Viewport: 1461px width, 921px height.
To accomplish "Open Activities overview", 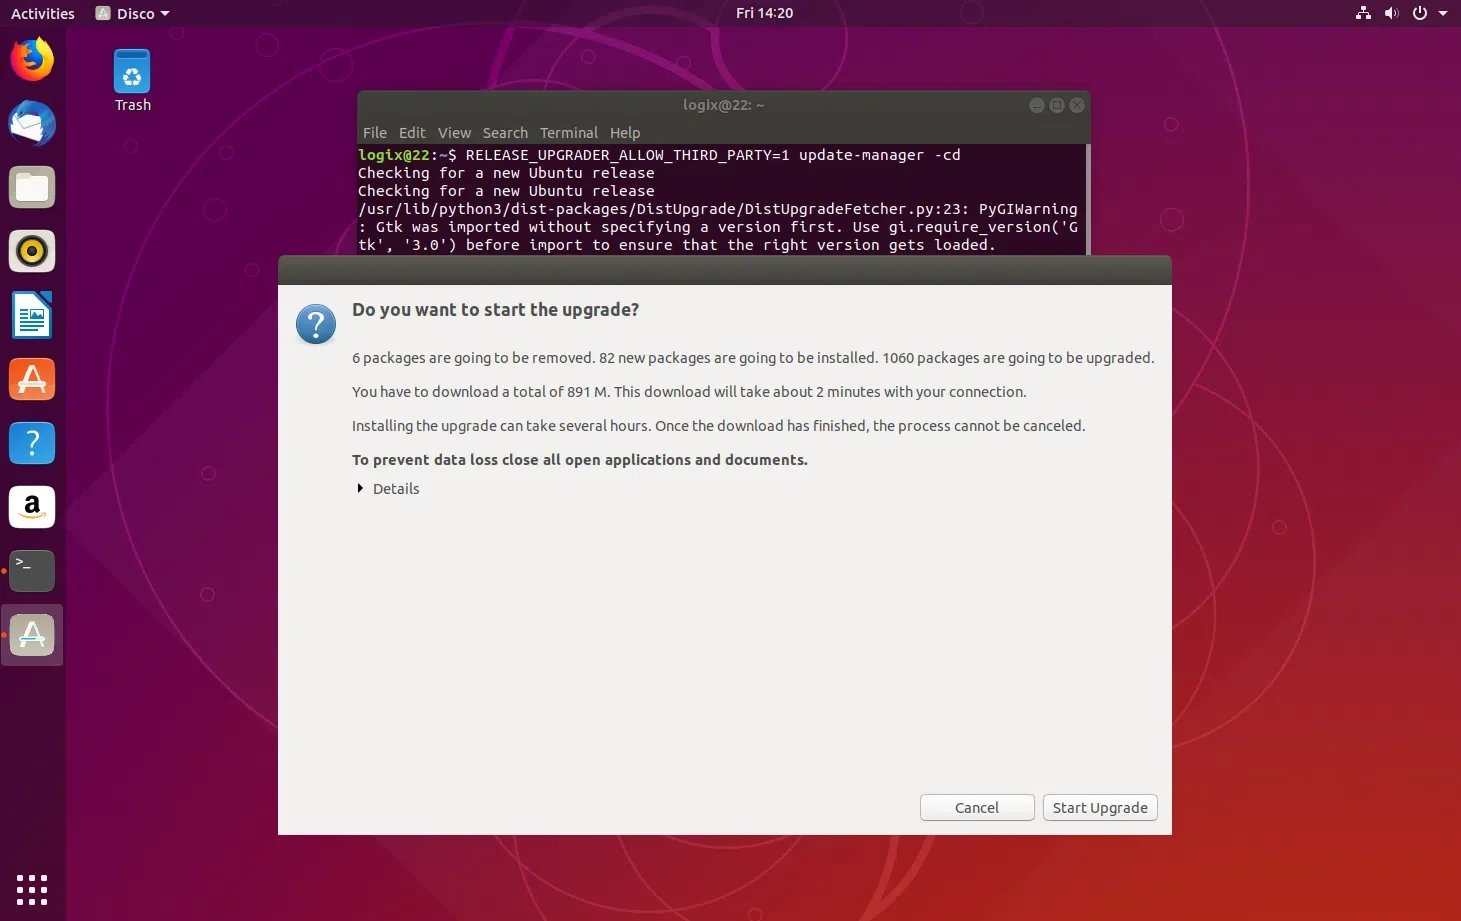I will point(42,13).
